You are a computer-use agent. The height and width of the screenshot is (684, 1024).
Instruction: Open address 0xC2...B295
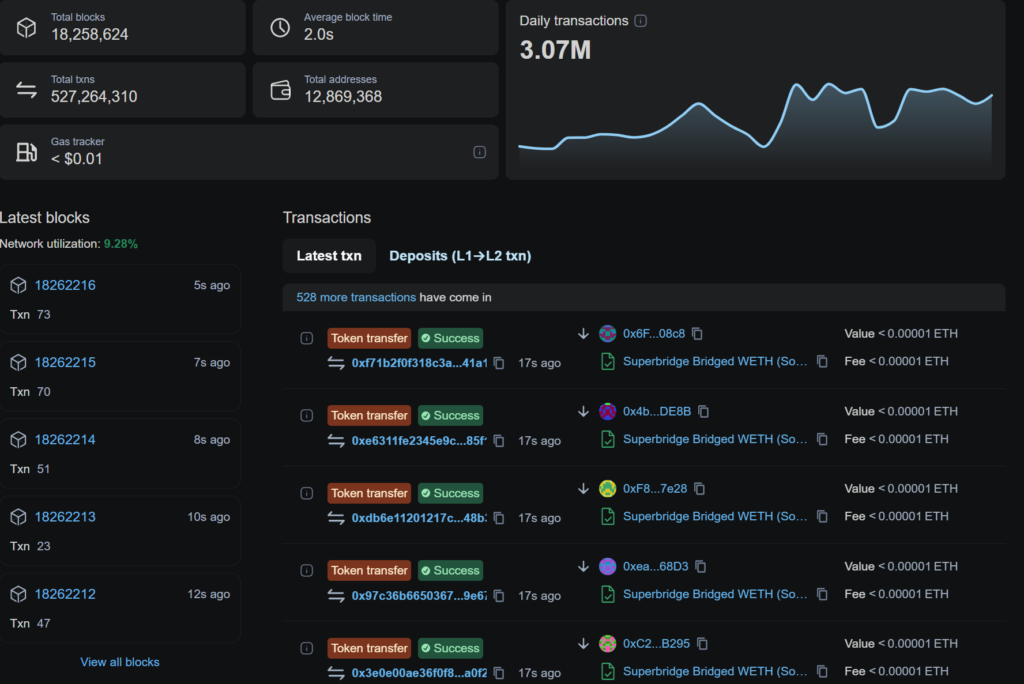(x=655, y=644)
